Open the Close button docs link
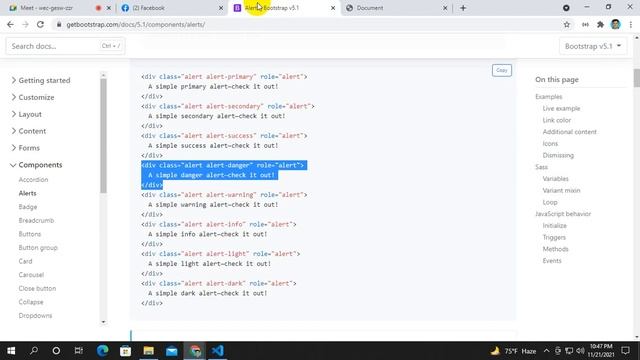 pyautogui.click(x=37, y=289)
